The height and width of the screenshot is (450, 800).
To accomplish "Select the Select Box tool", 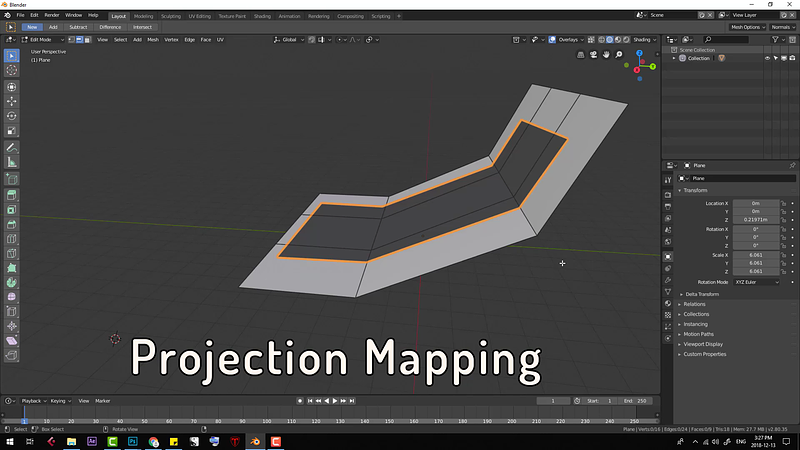I will pyautogui.click(x=12, y=56).
